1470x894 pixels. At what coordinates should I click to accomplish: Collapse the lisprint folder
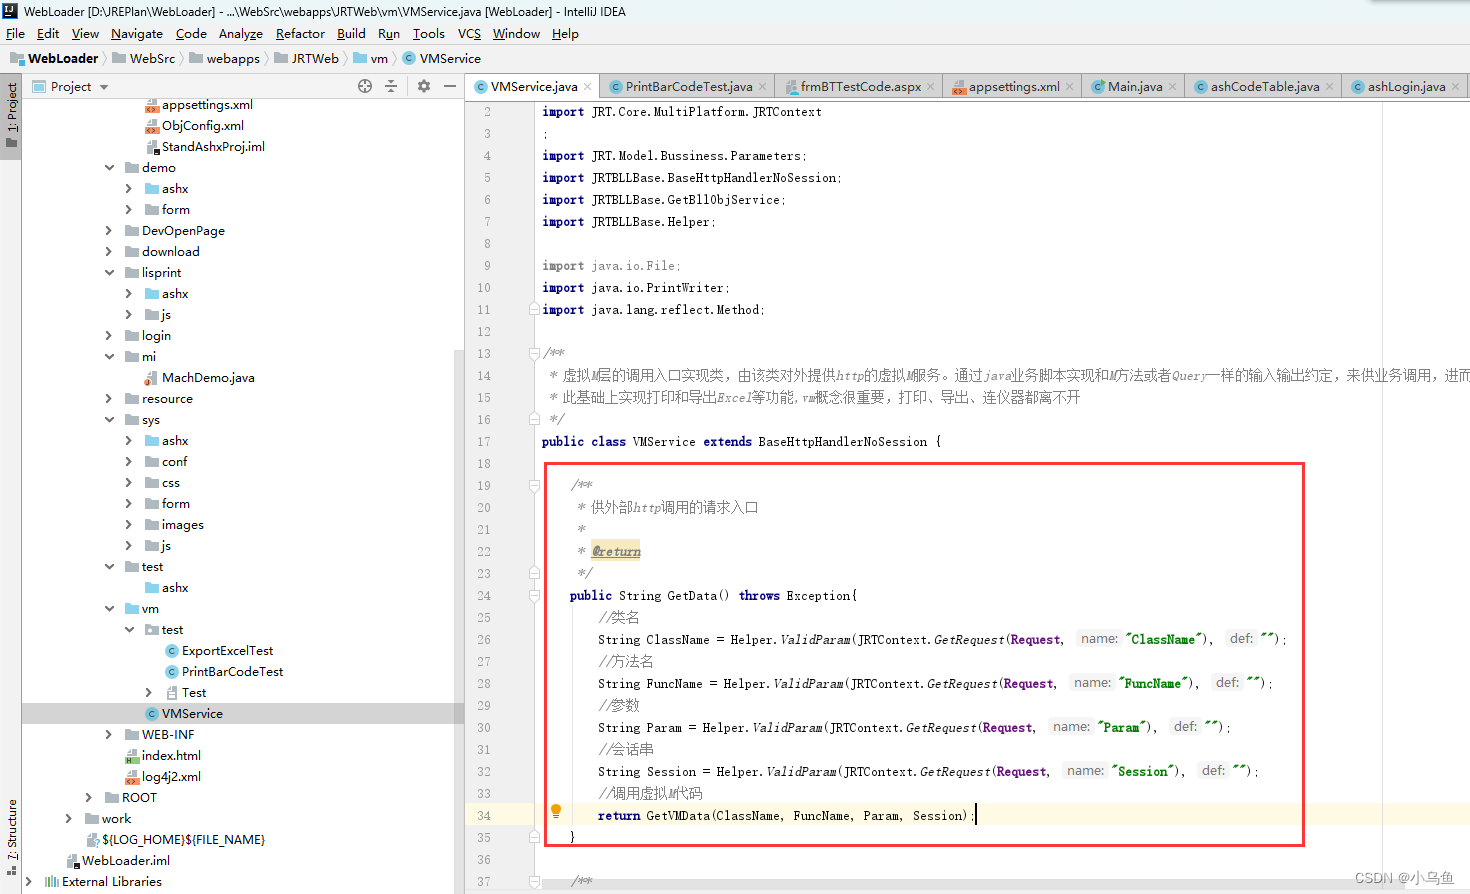click(109, 273)
